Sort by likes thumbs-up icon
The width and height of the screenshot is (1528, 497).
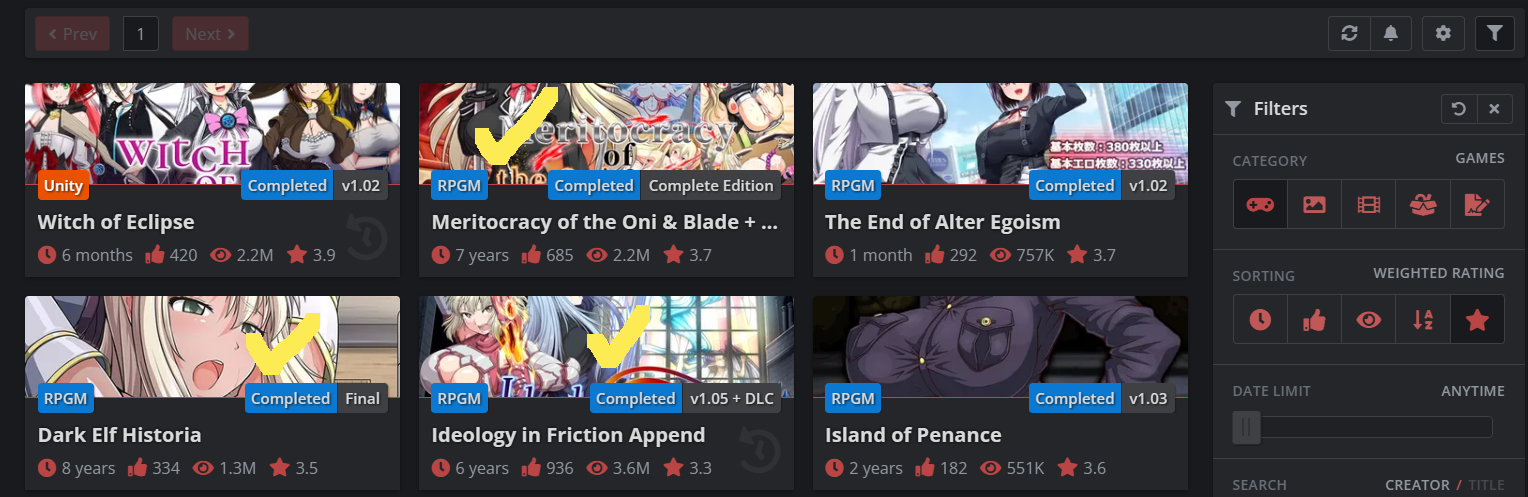click(x=1314, y=319)
